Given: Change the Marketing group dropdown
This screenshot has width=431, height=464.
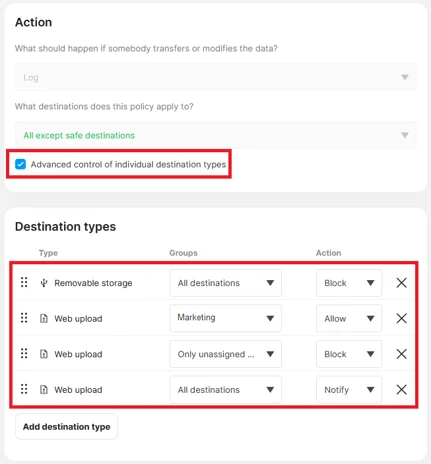Looking at the screenshot, I should (225, 318).
